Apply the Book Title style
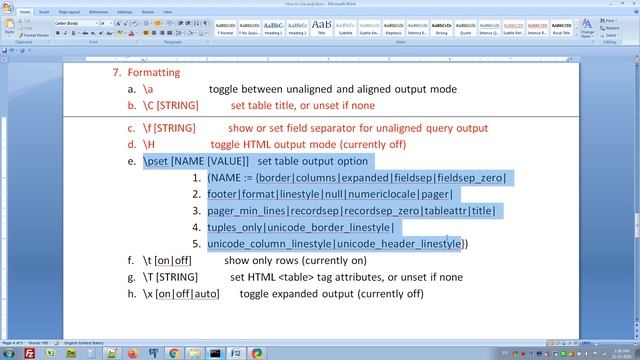640x360 pixels. (x=562, y=28)
